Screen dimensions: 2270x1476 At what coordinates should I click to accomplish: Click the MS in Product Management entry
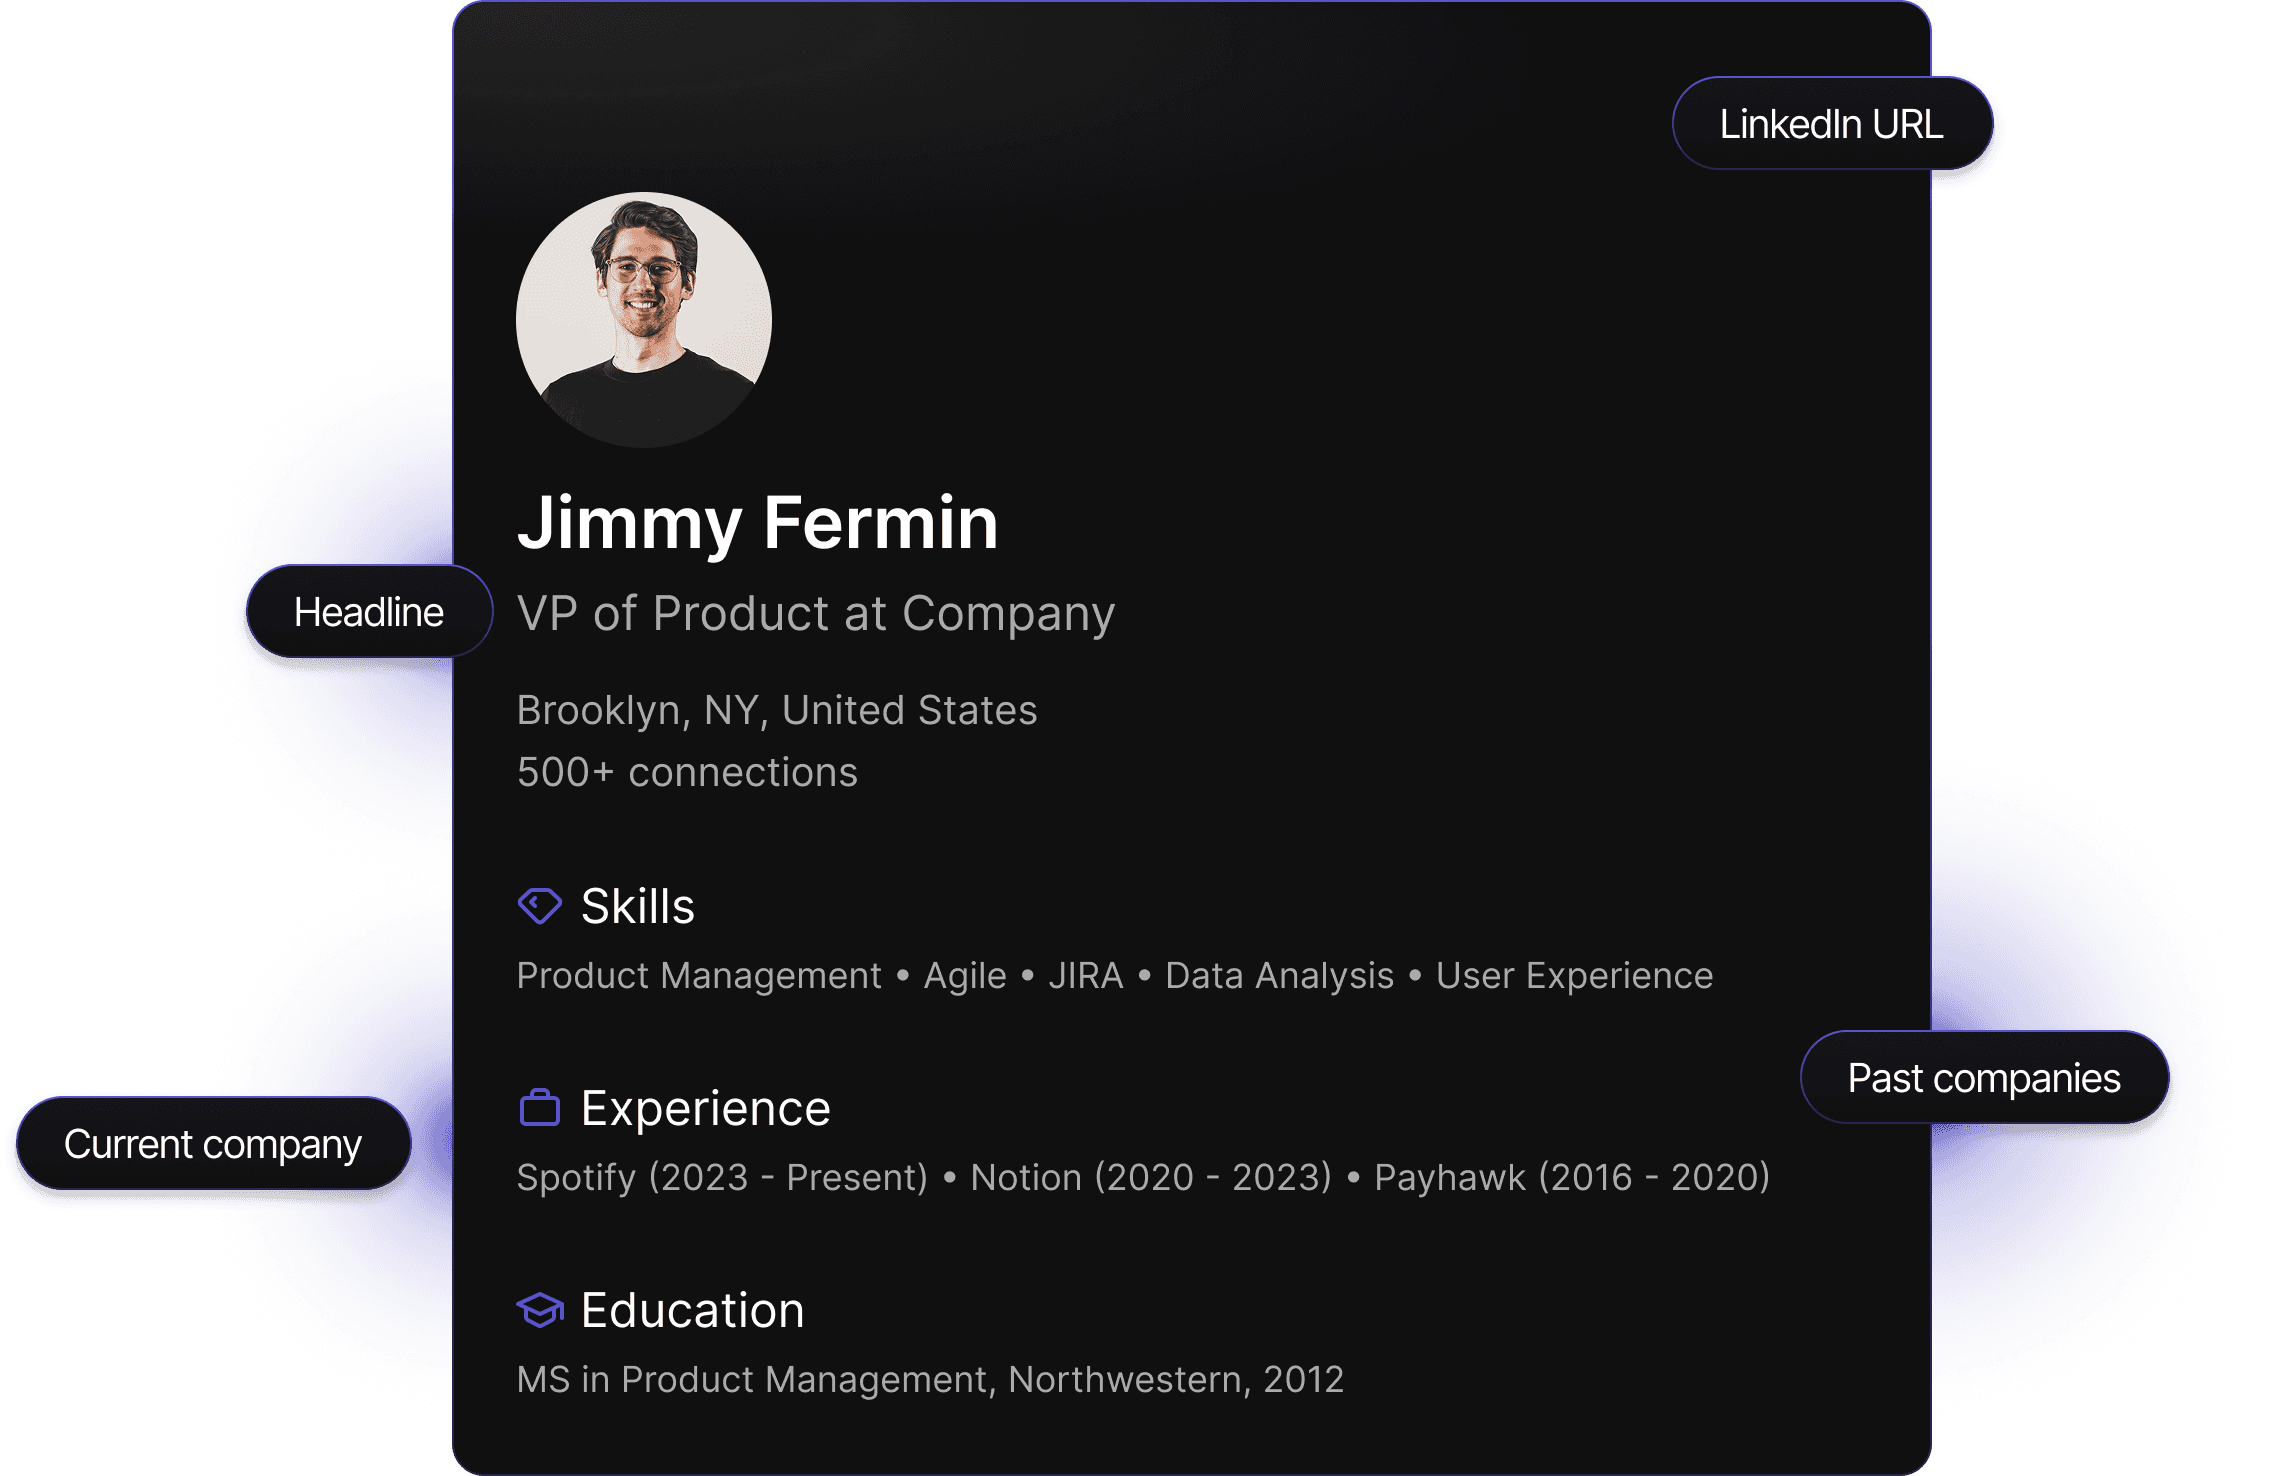[x=929, y=1379]
